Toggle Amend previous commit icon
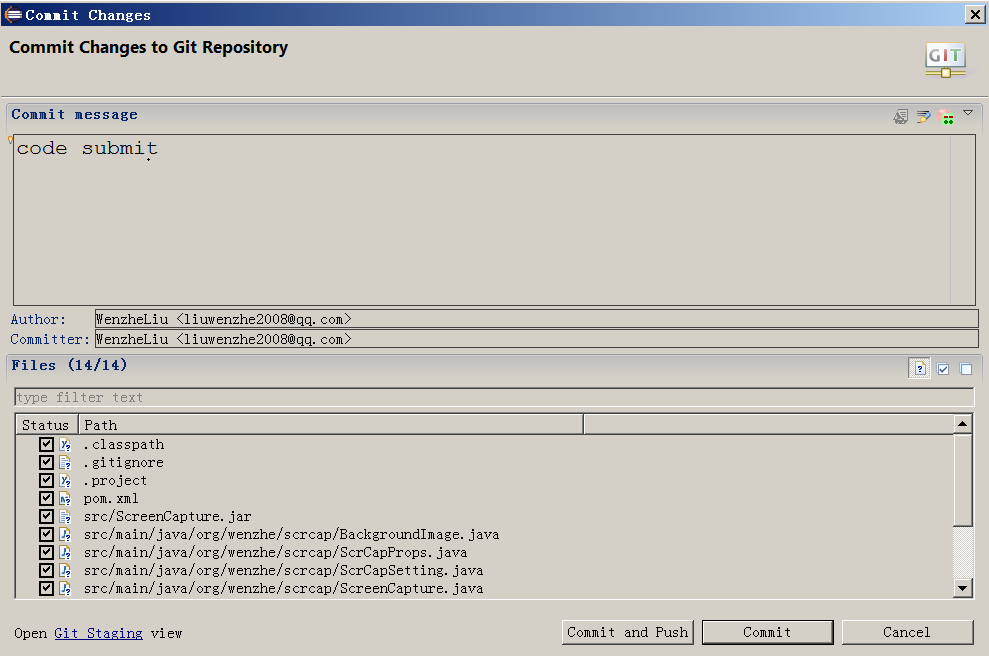Screen dimensions: 989x656 click(x=900, y=117)
